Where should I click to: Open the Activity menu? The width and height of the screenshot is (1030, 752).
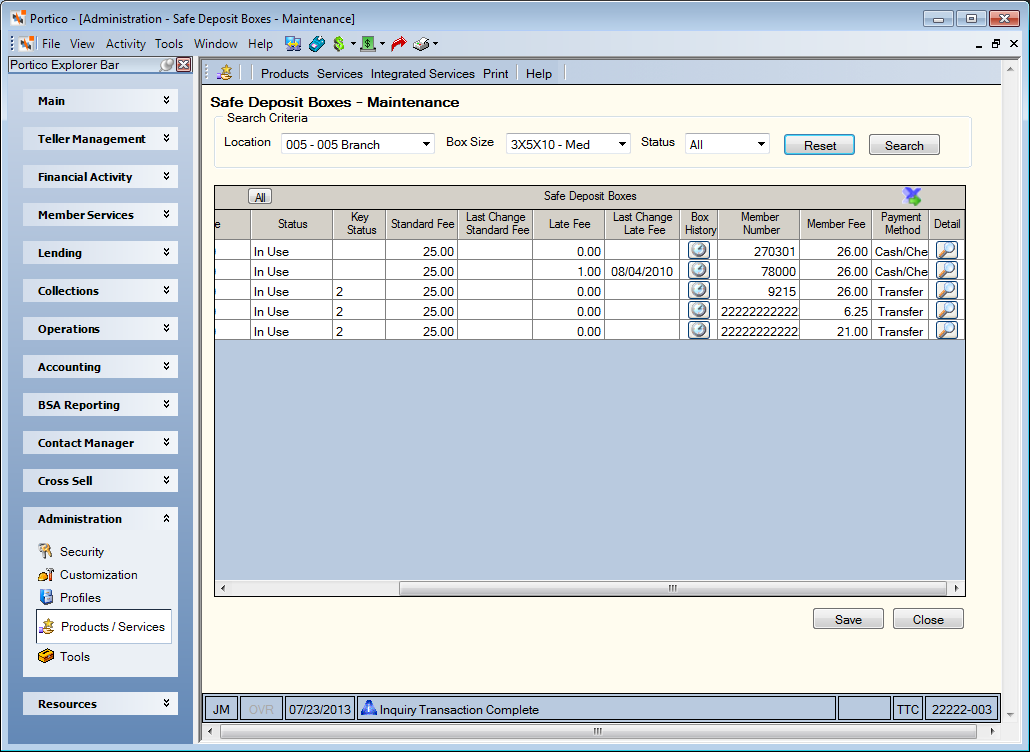[x=125, y=44]
